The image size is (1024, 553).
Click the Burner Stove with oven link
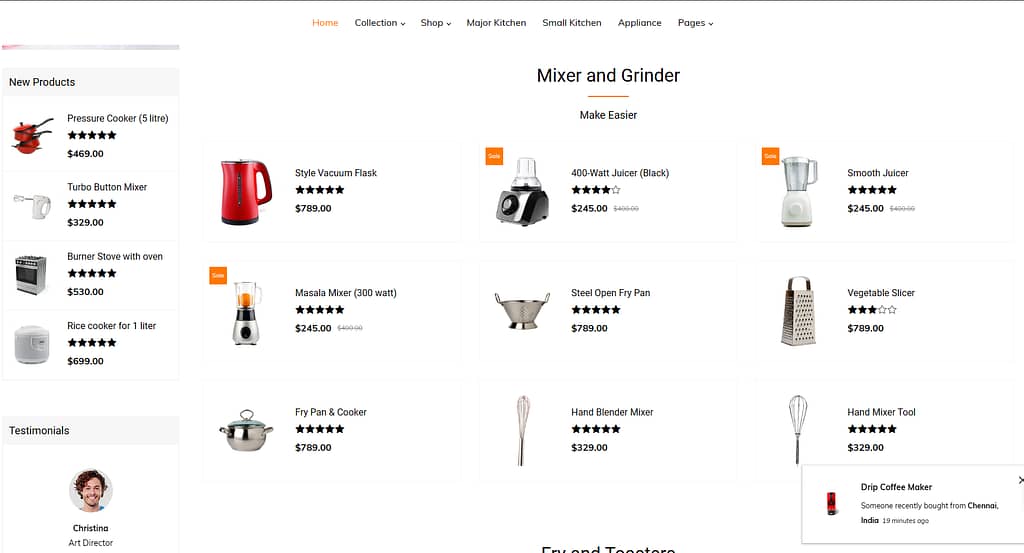point(115,257)
